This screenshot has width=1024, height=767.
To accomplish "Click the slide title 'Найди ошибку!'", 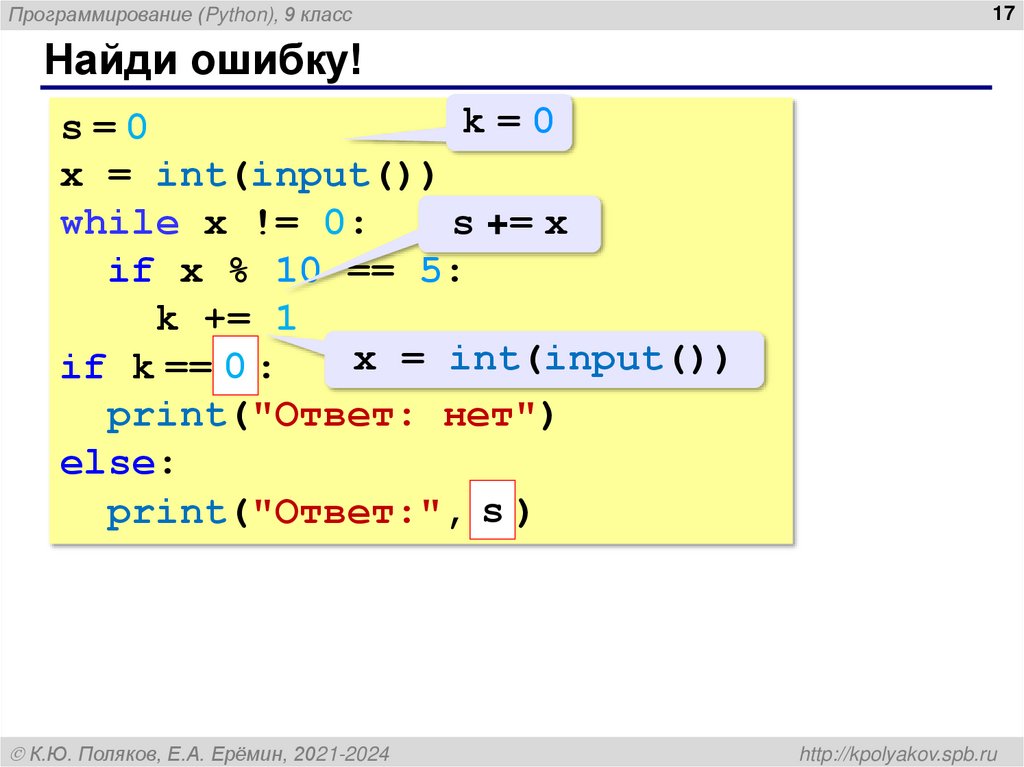I will point(202,61).
